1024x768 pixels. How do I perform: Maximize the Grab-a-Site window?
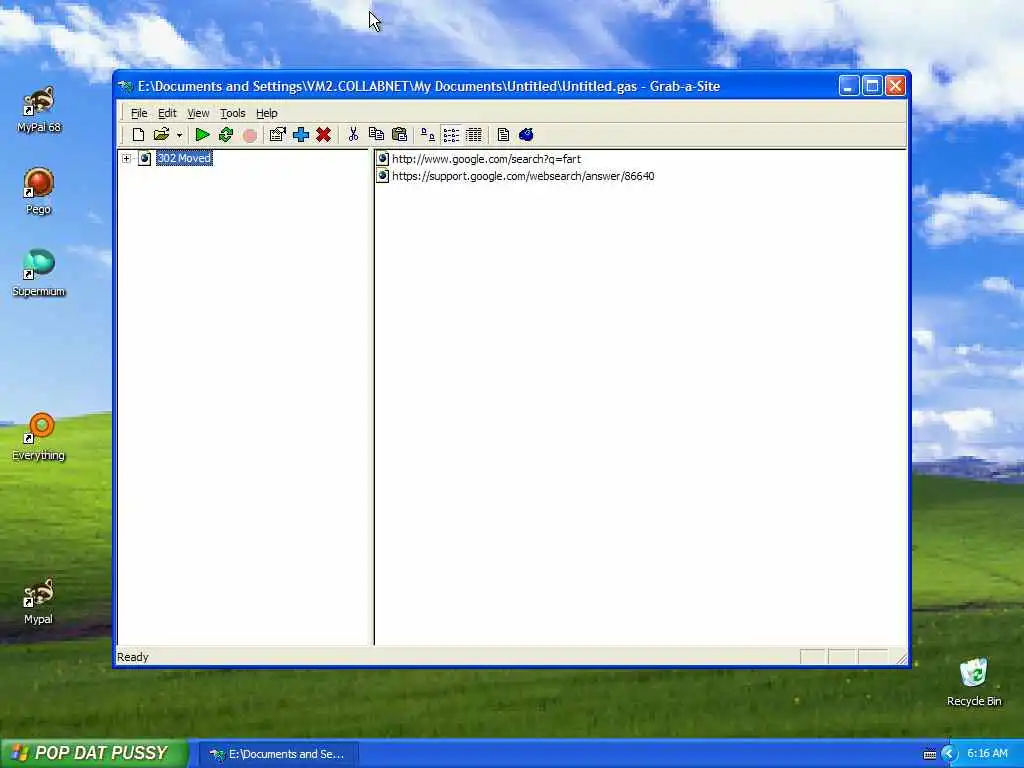872,86
